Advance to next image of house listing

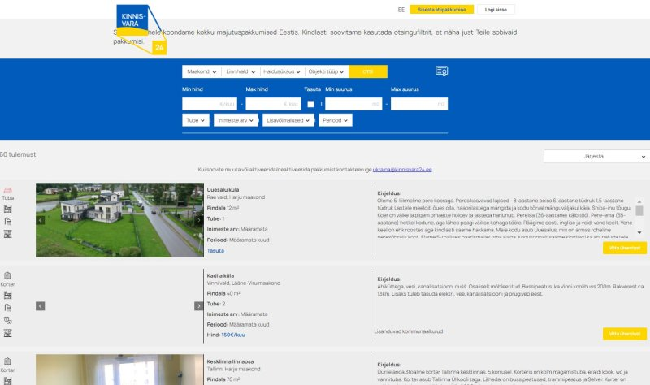click(199, 220)
